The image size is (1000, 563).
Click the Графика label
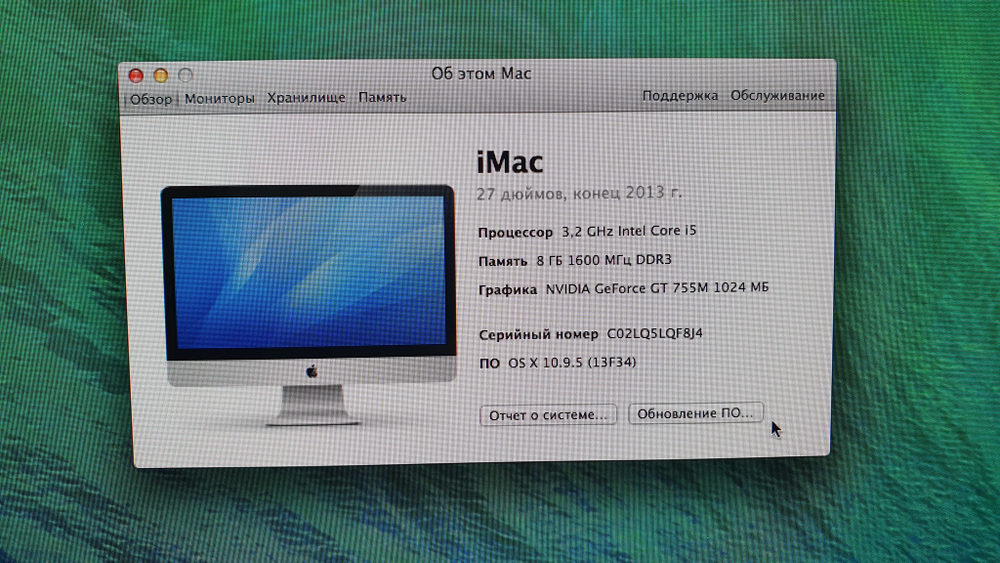(x=508, y=290)
